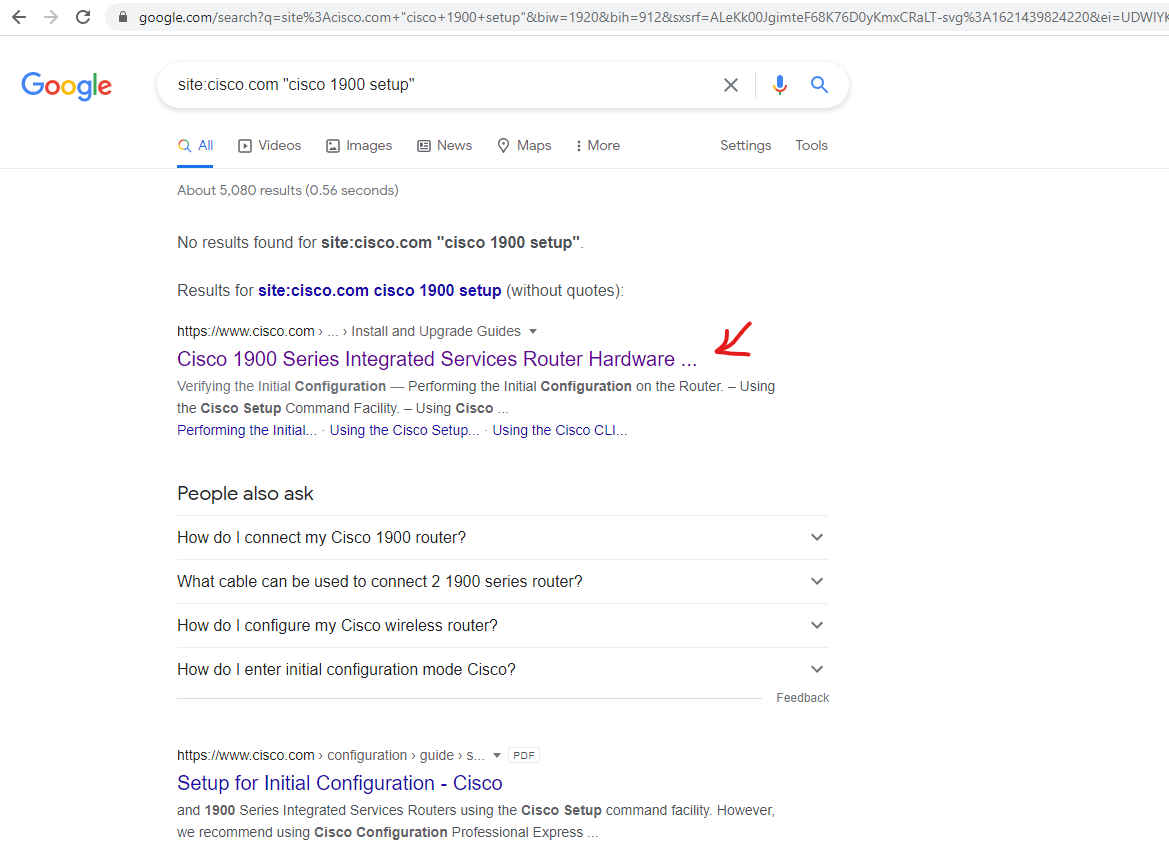Switch to the Videos tab
This screenshot has height=860, width=1169.
269,146
